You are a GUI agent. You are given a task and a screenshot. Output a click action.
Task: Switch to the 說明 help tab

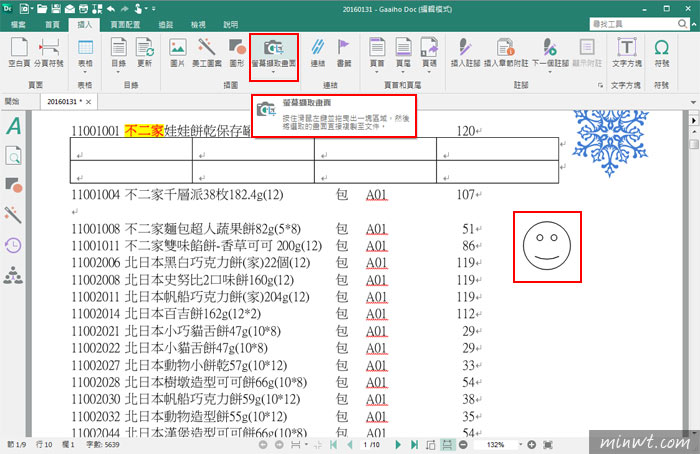(230, 25)
